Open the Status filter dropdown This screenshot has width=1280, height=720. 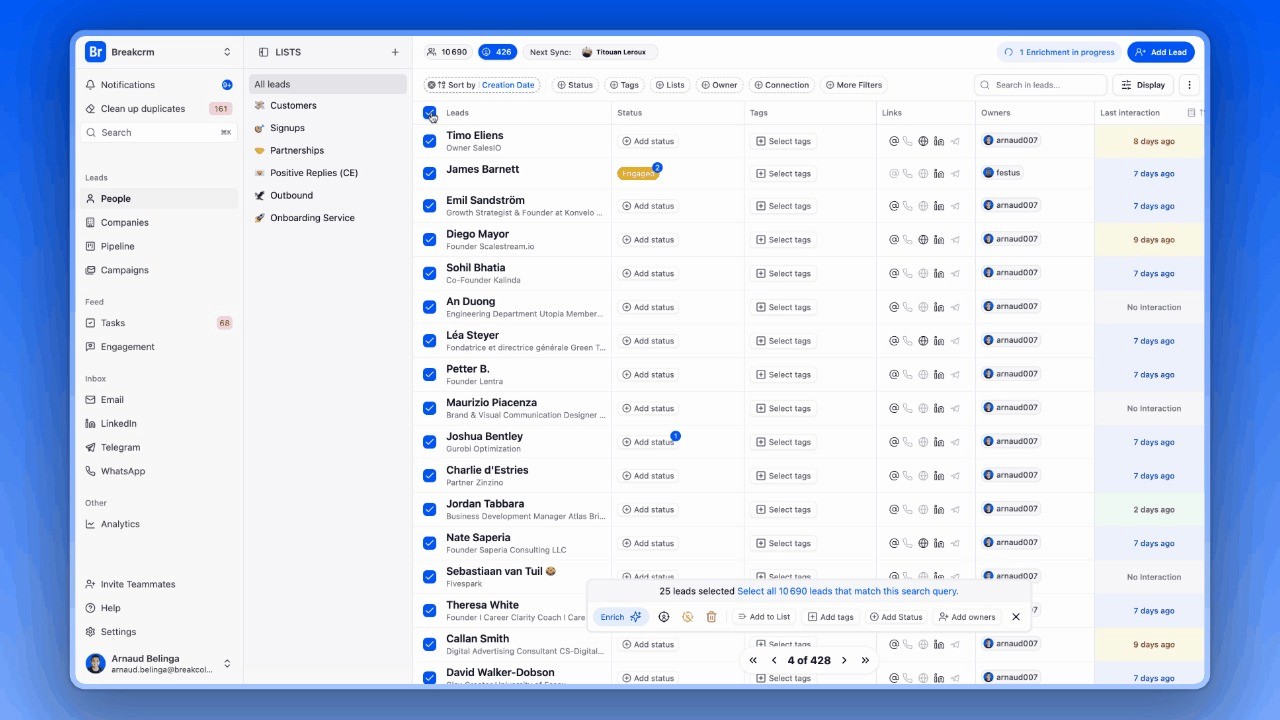(x=575, y=85)
